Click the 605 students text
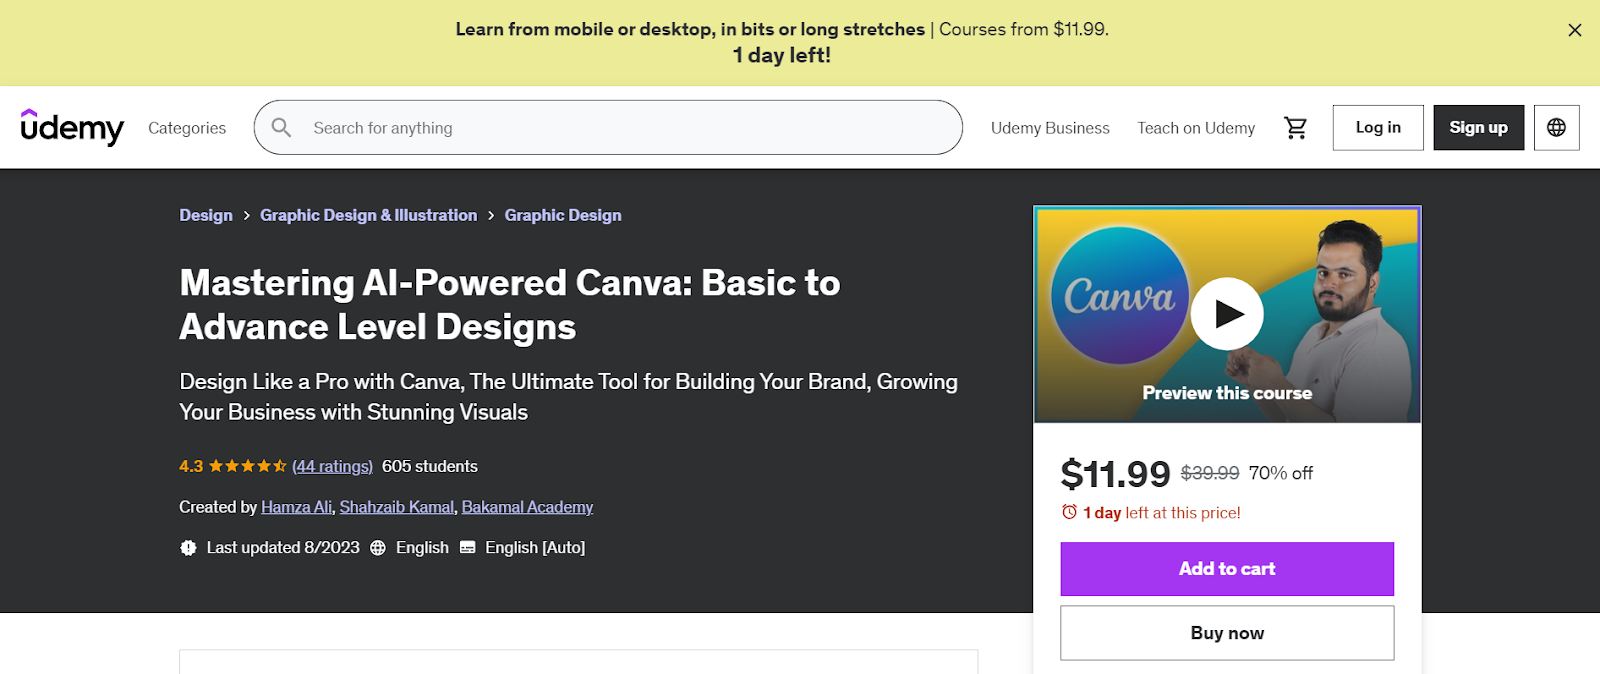 [430, 466]
